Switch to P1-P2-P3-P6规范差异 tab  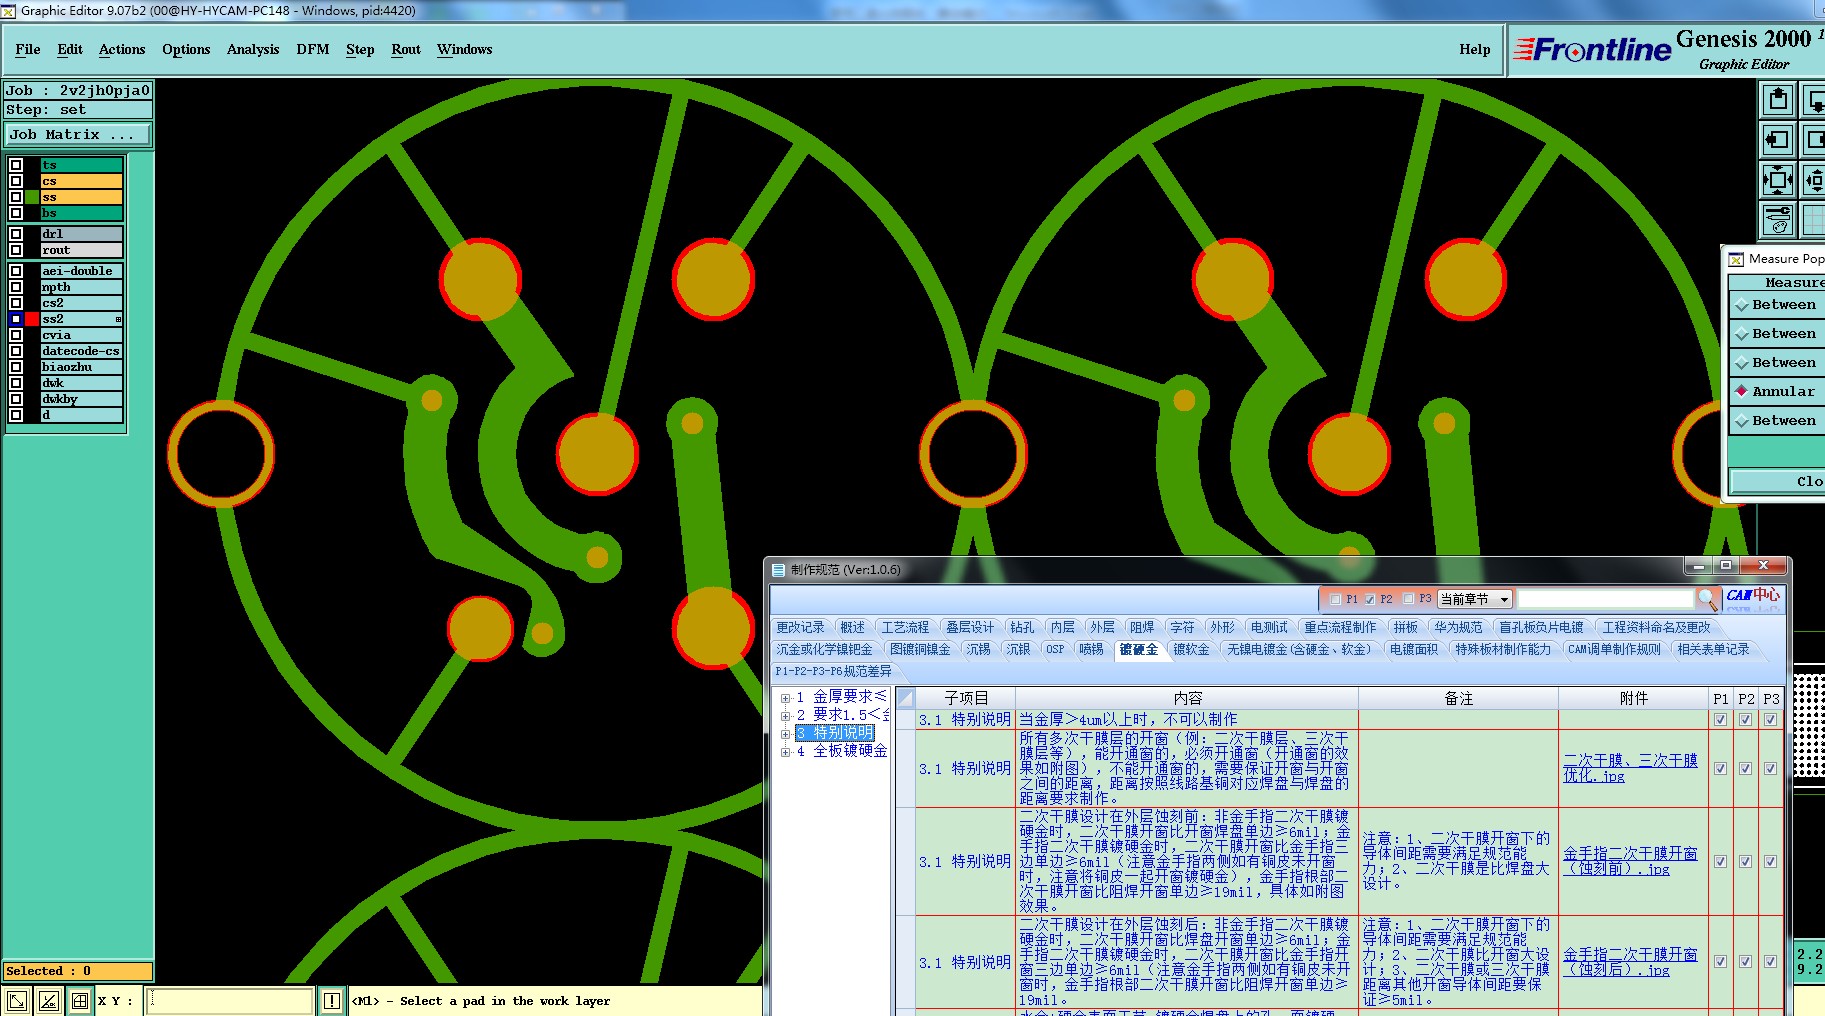(833, 671)
